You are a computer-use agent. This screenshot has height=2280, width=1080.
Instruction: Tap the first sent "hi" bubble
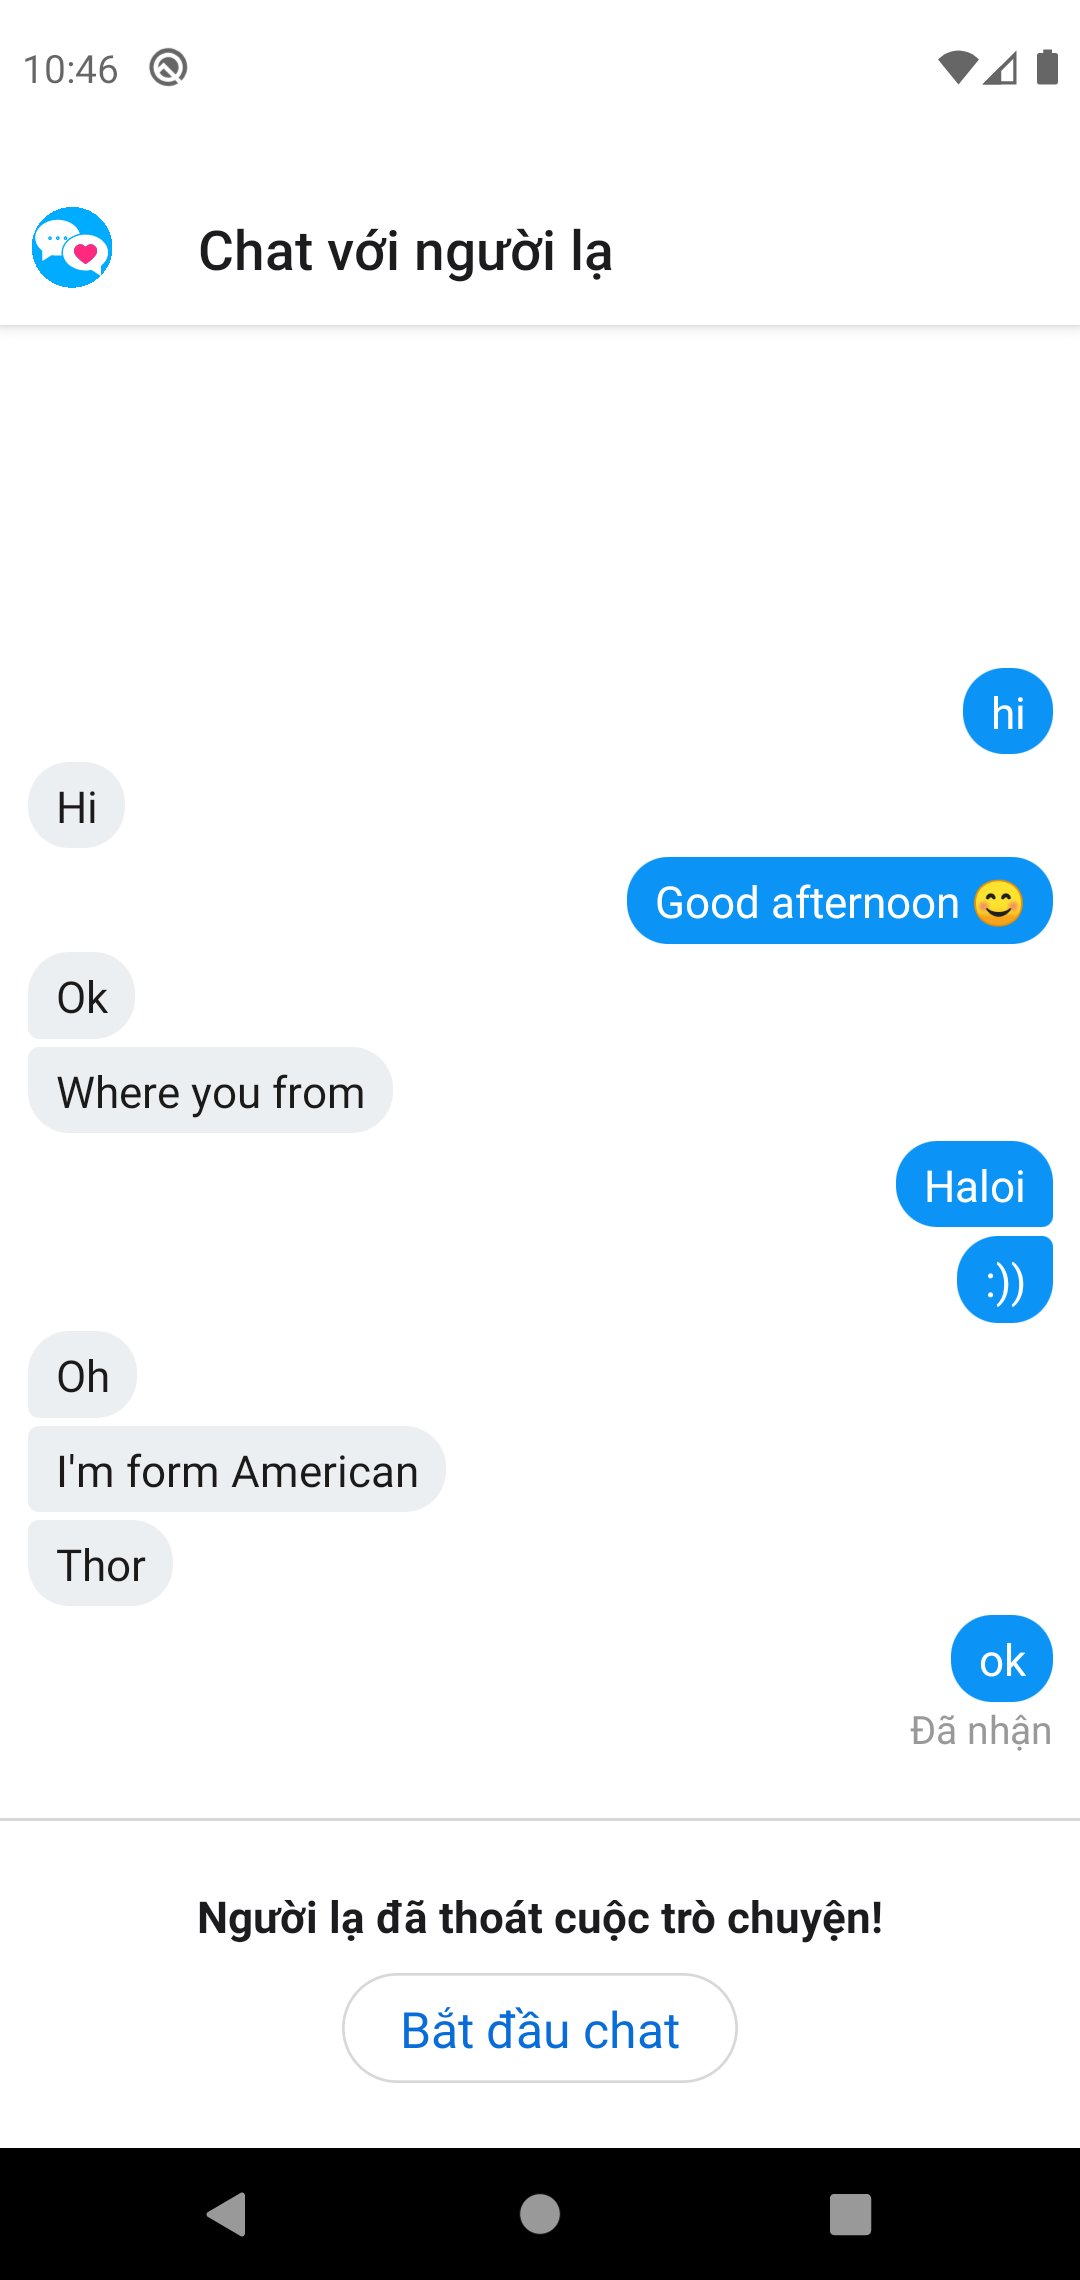point(1007,712)
